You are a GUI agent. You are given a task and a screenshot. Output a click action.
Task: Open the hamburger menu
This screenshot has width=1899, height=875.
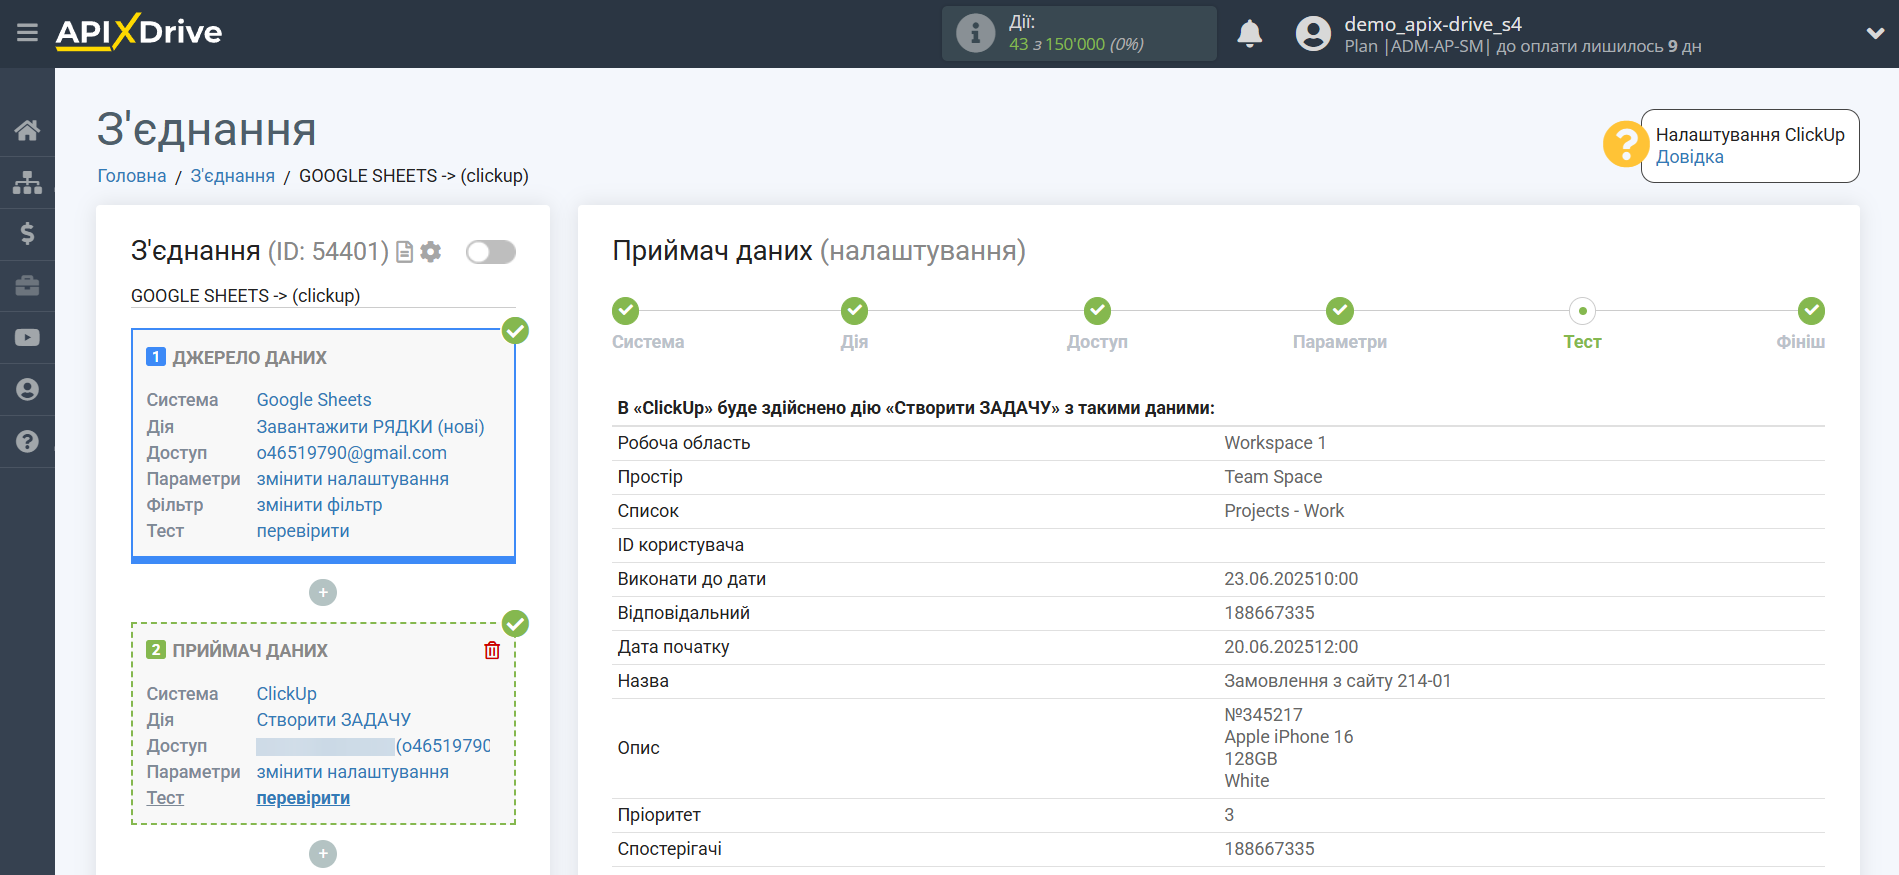[27, 33]
